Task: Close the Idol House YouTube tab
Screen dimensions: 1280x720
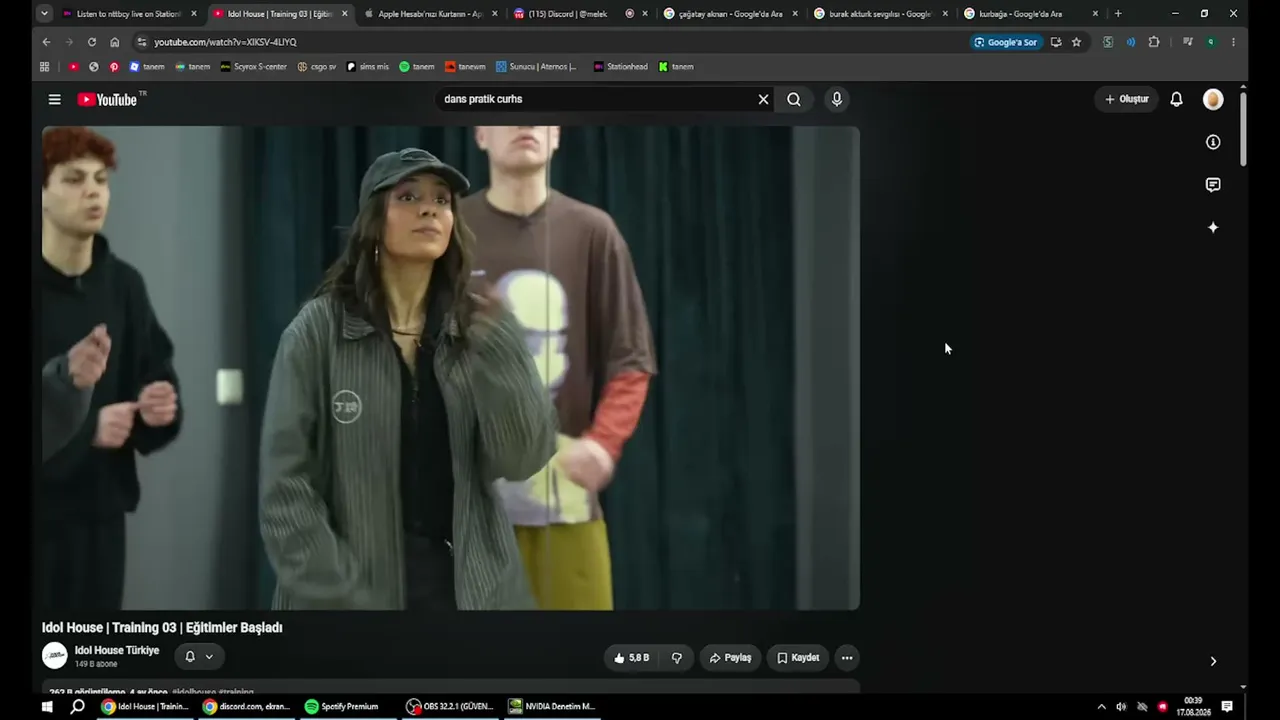Action: 345,14
